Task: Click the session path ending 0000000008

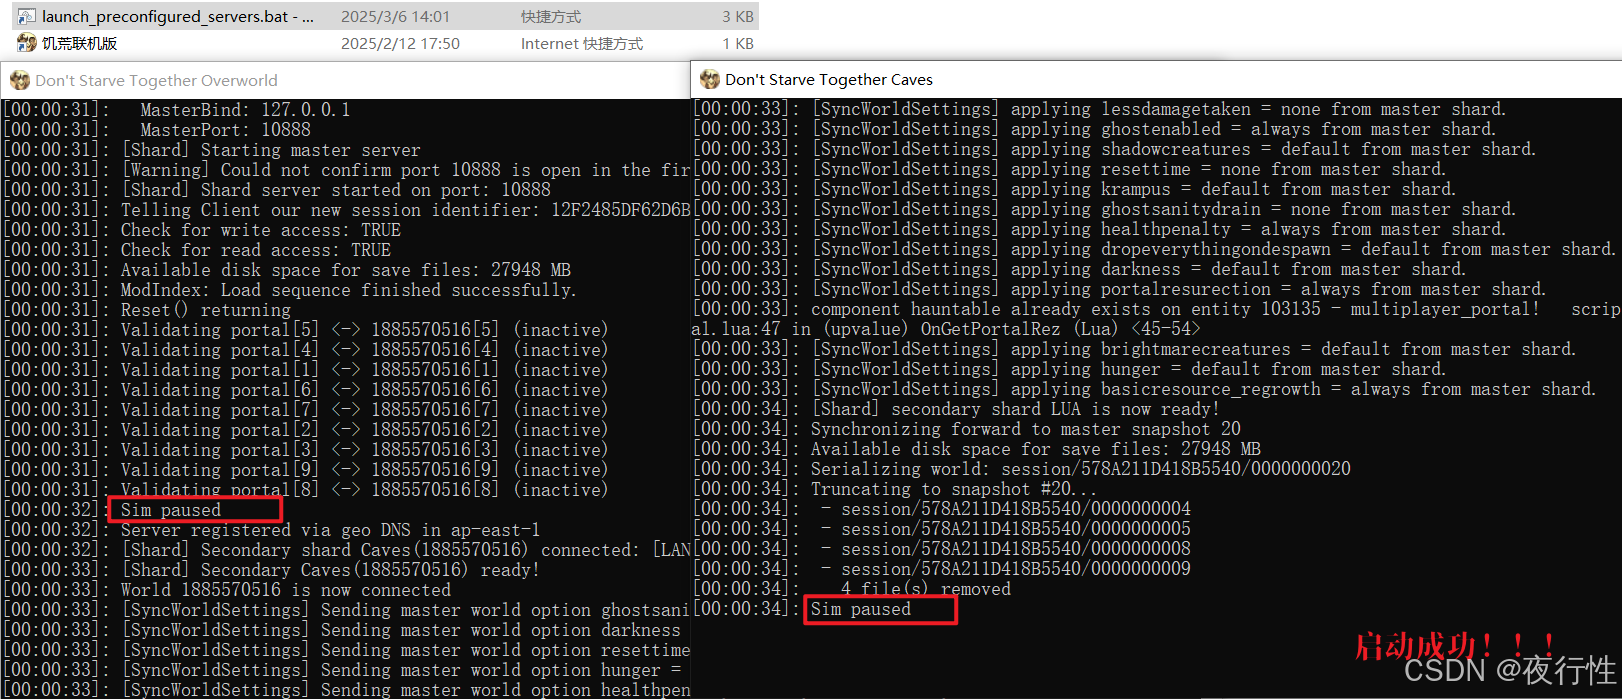Action: click(x=1016, y=549)
